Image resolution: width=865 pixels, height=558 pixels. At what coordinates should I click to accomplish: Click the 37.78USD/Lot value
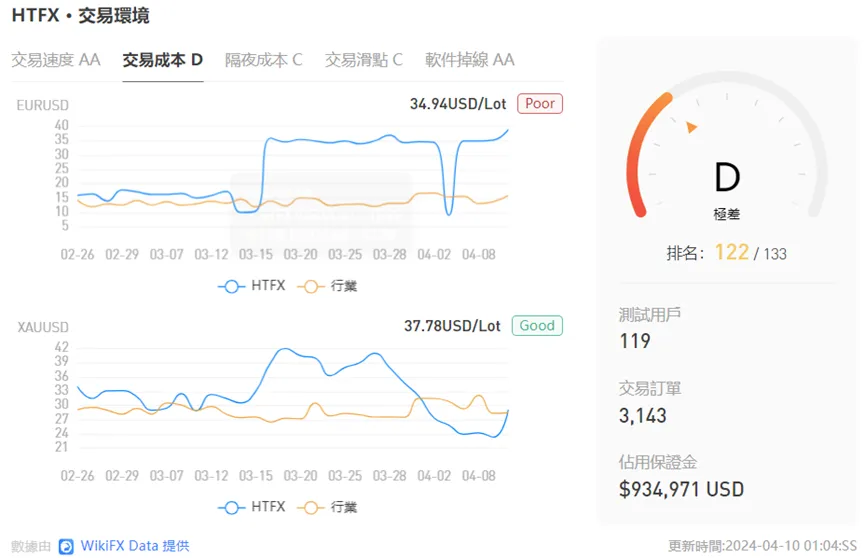point(452,326)
